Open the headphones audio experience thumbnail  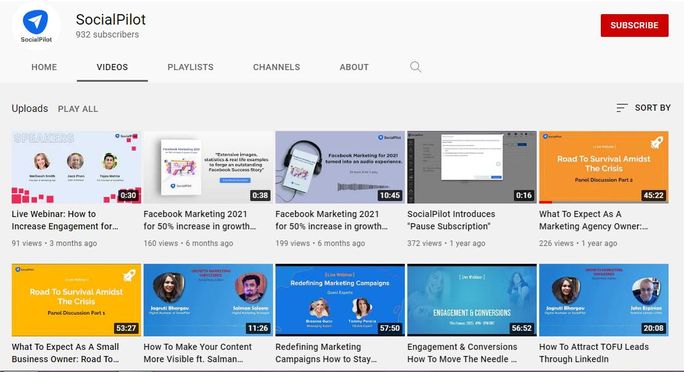point(340,167)
